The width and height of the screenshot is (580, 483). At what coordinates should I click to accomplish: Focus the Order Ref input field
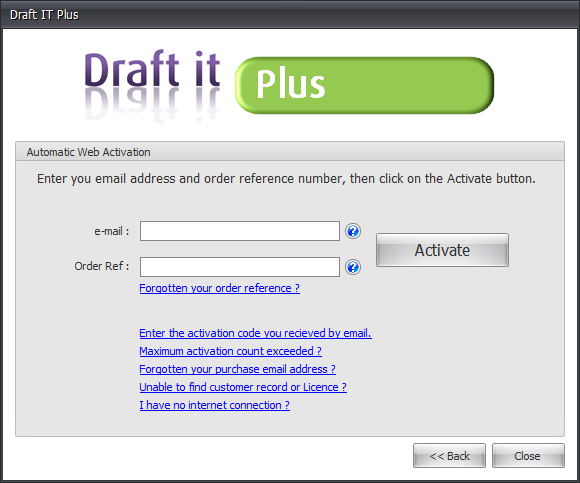(x=240, y=267)
